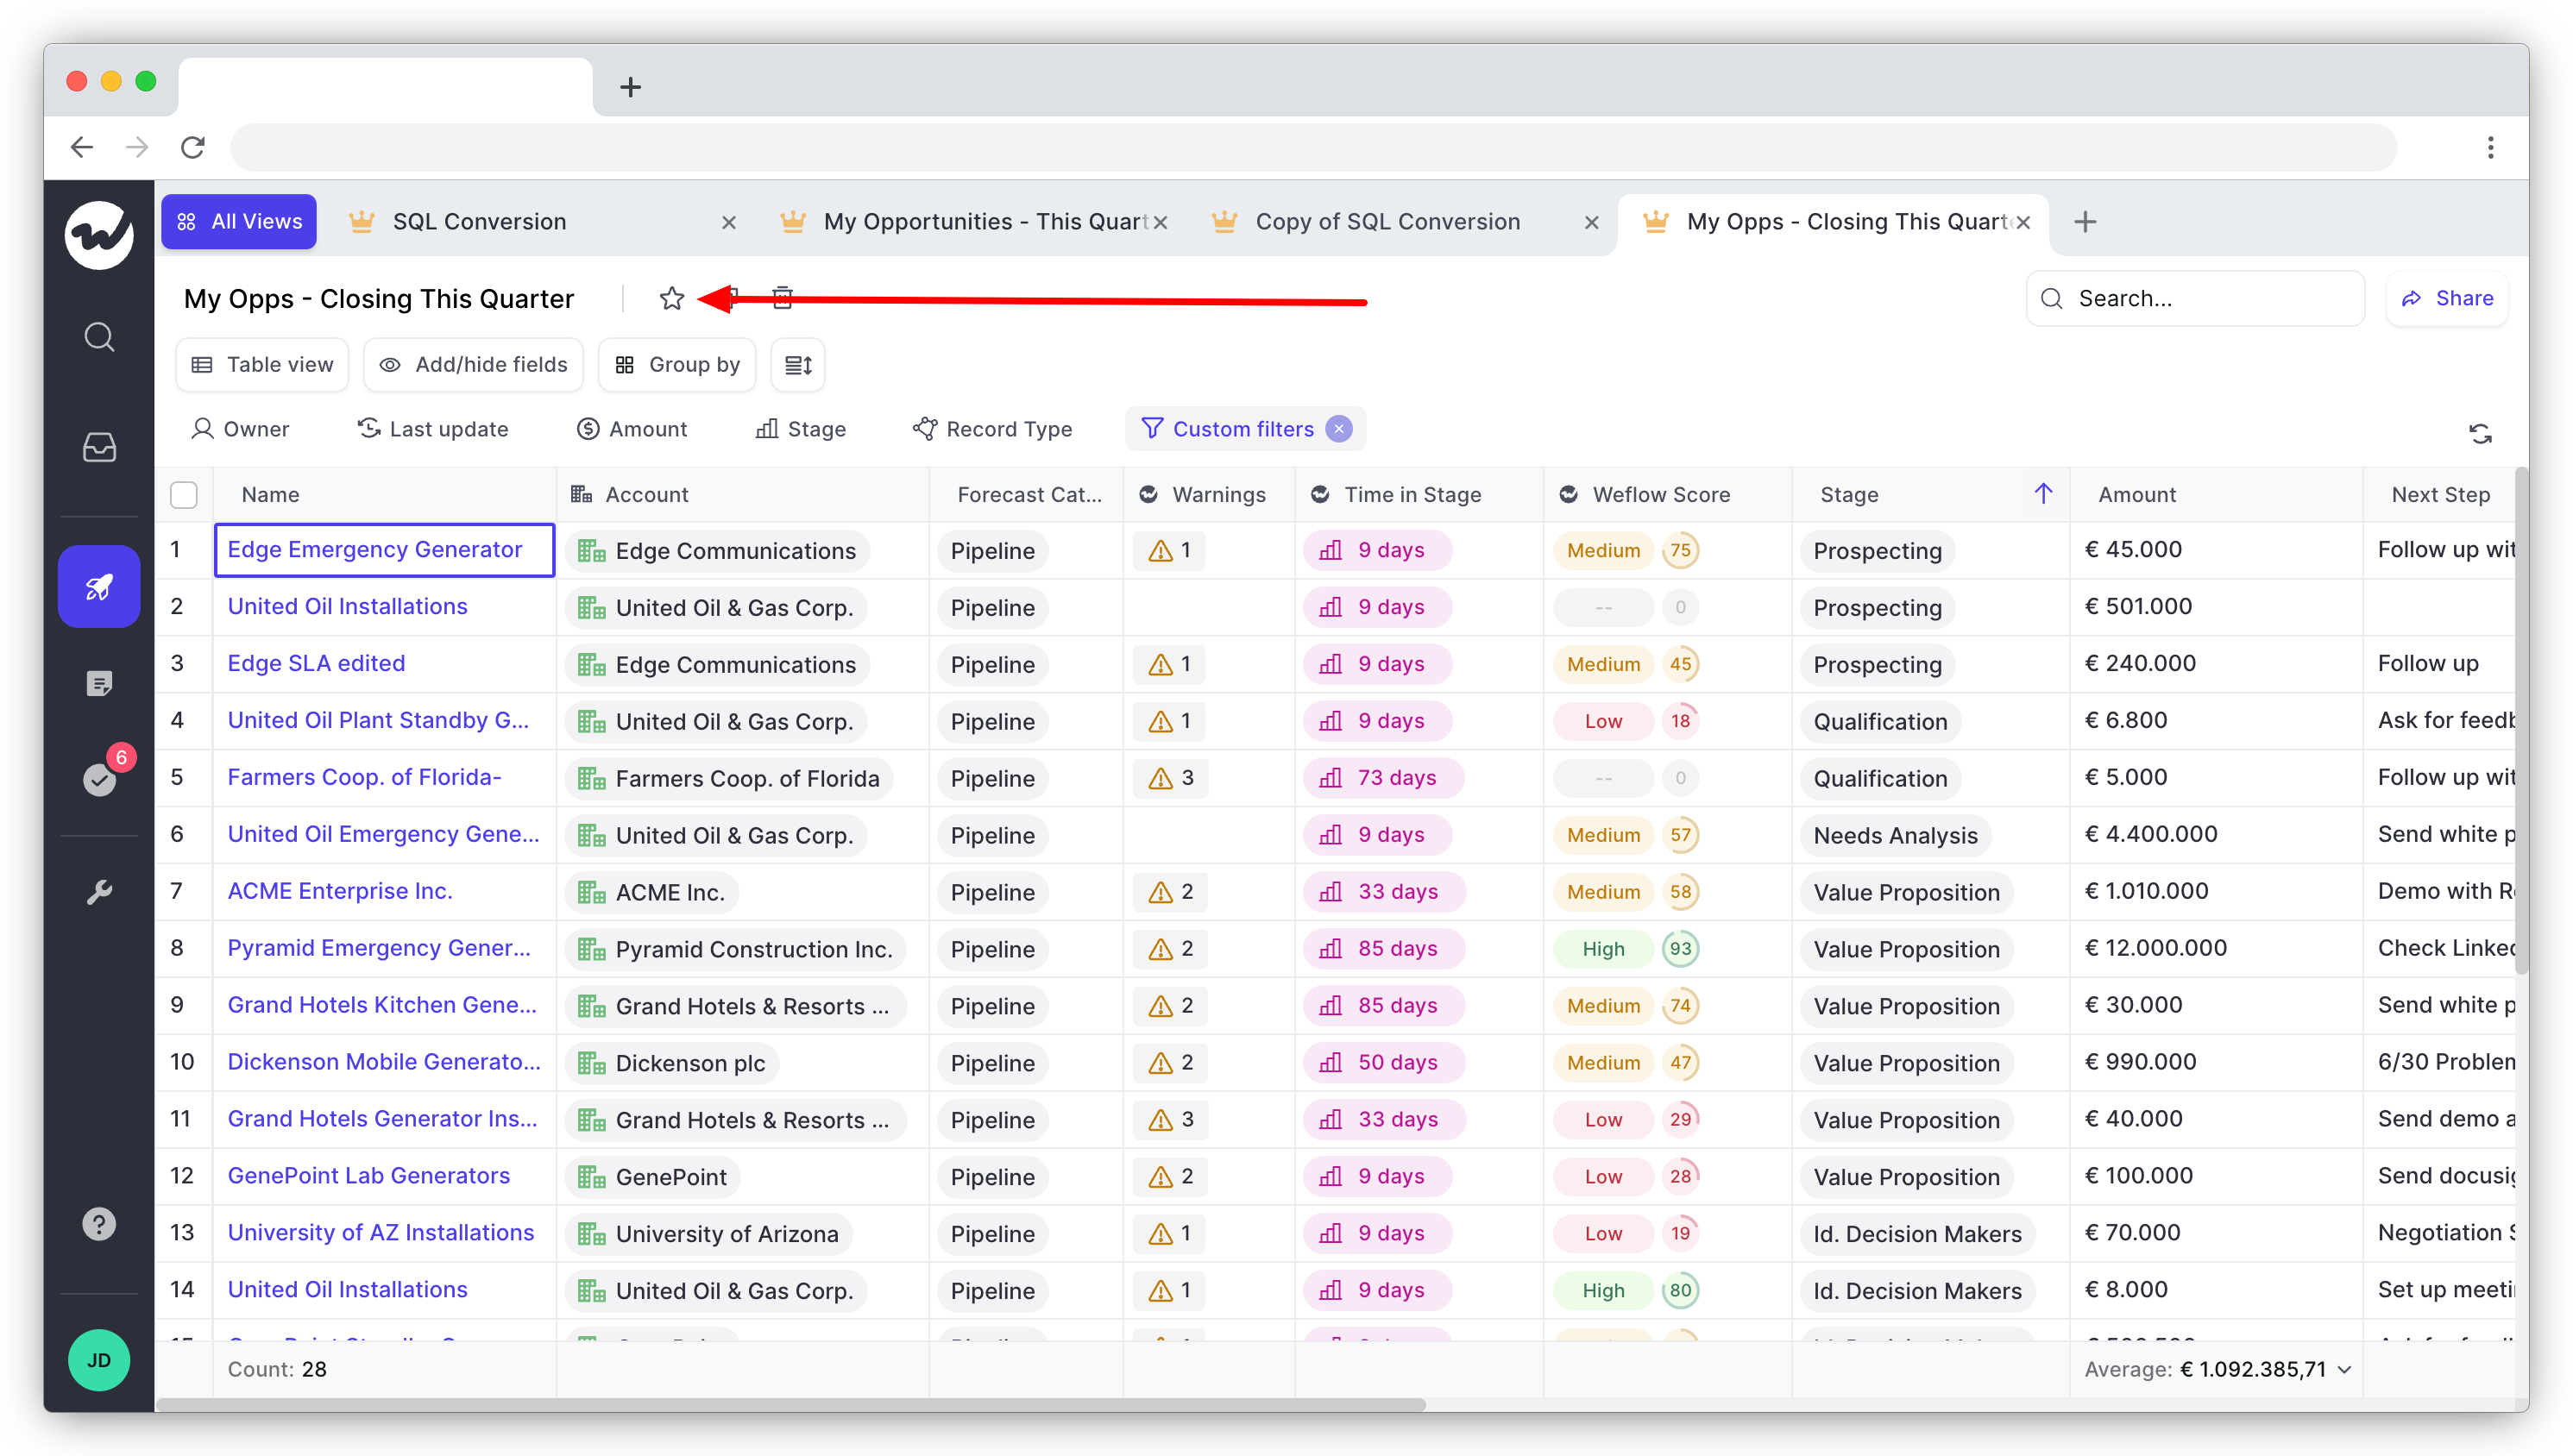Open the Stage filter dropdown
2573x1456 pixels.
801,429
